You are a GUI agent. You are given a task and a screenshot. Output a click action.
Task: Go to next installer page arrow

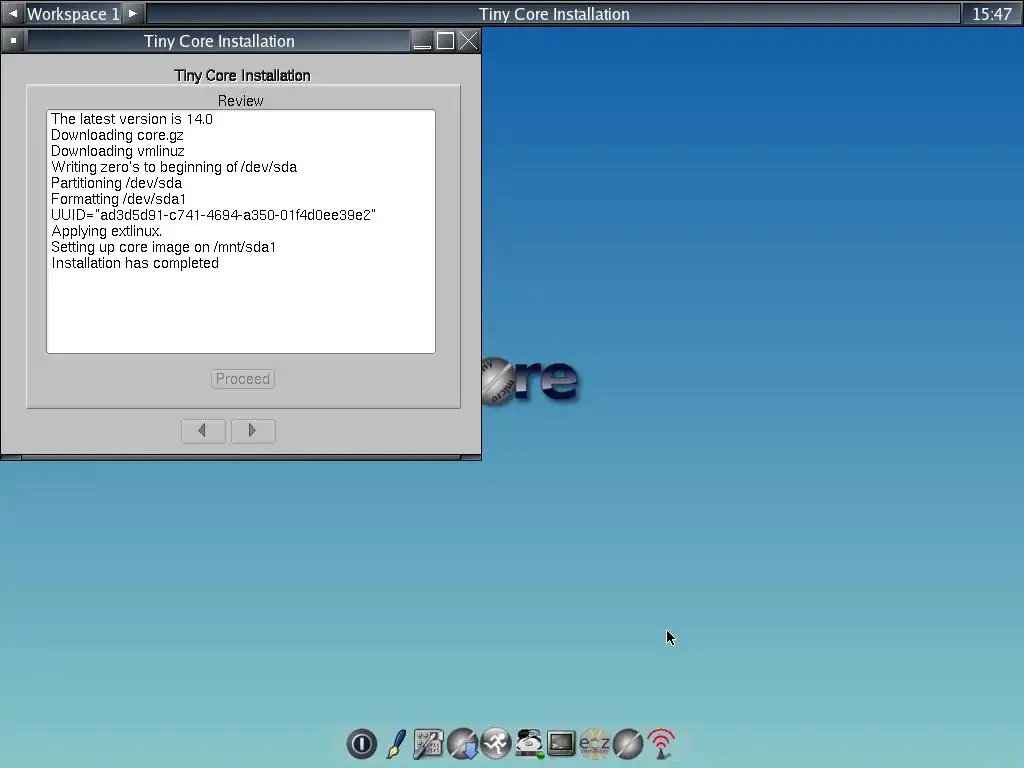pos(253,430)
